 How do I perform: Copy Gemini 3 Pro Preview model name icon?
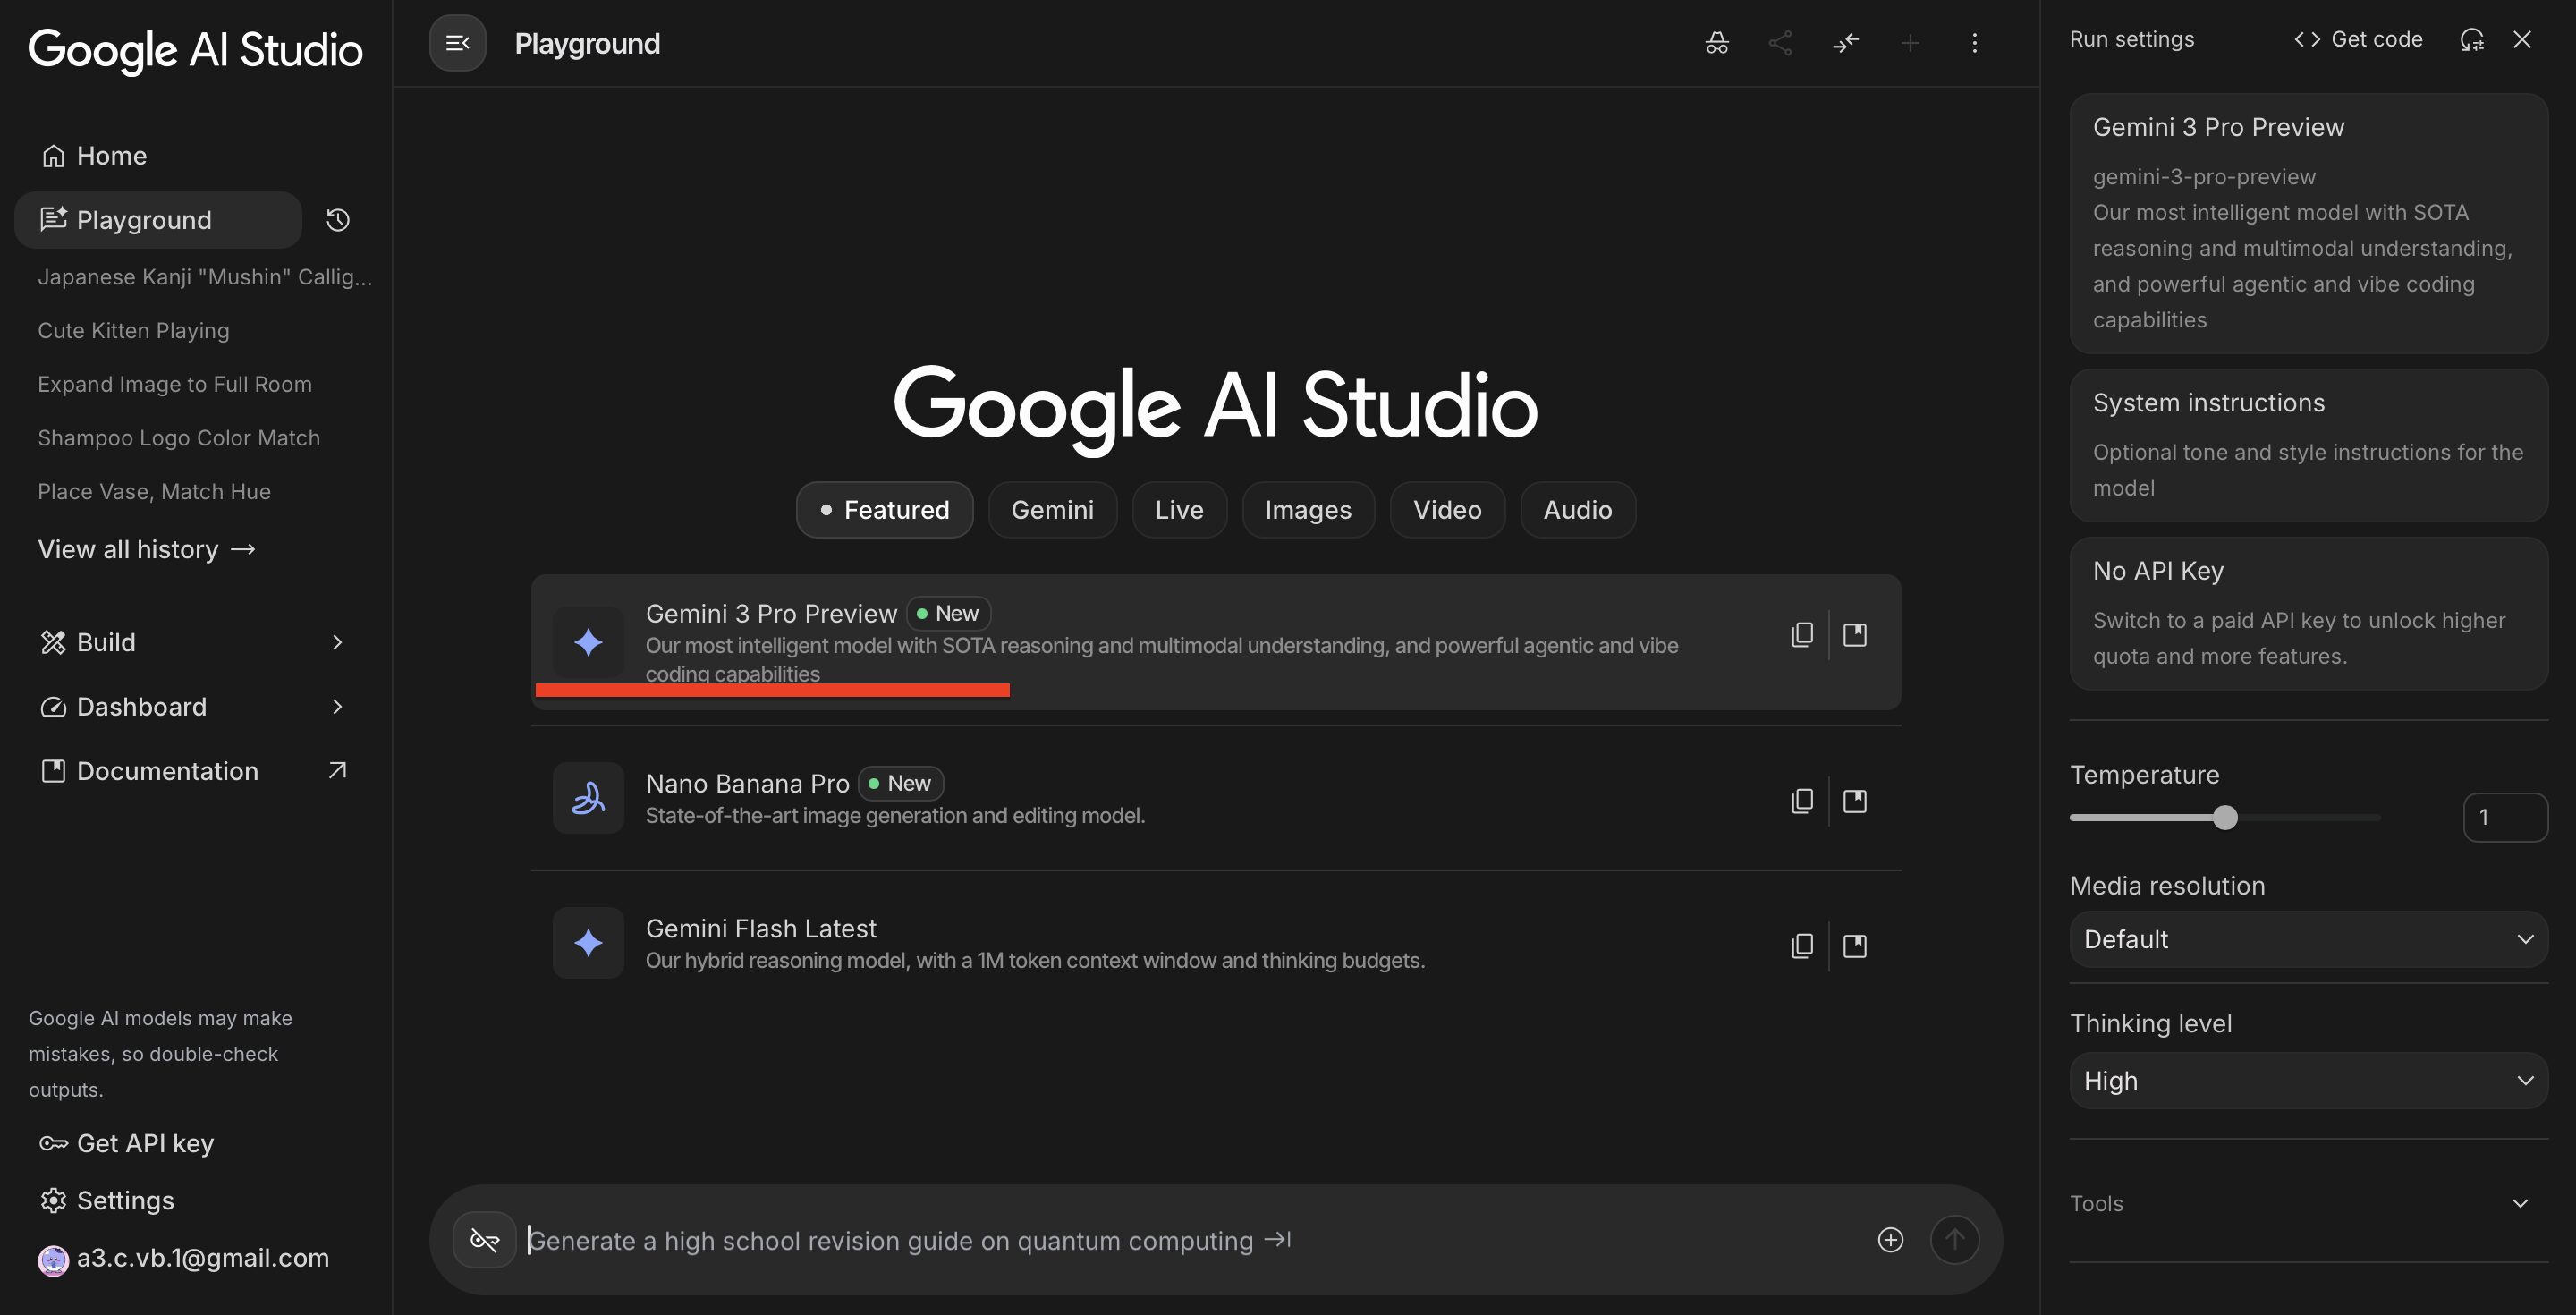1802,635
